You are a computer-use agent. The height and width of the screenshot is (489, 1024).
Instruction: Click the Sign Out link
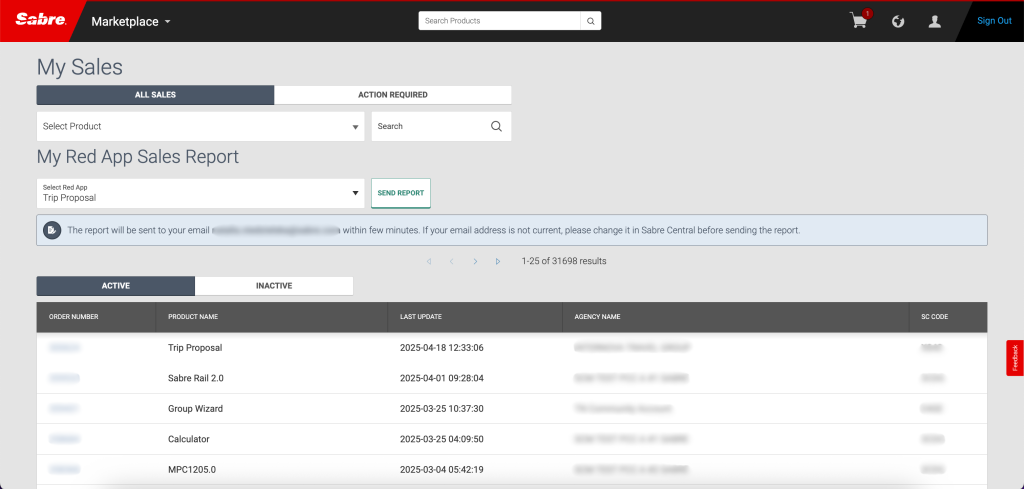pyautogui.click(x=994, y=21)
